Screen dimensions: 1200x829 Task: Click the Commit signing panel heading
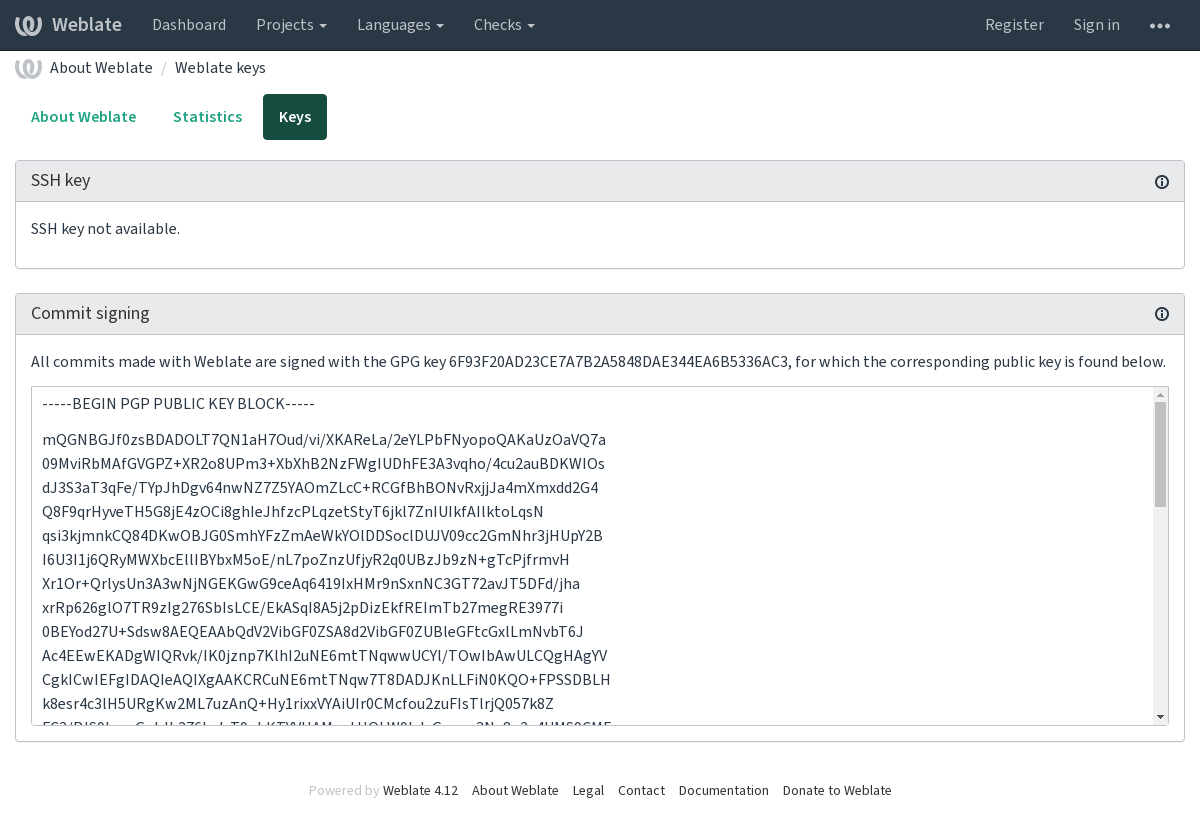point(90,314)
